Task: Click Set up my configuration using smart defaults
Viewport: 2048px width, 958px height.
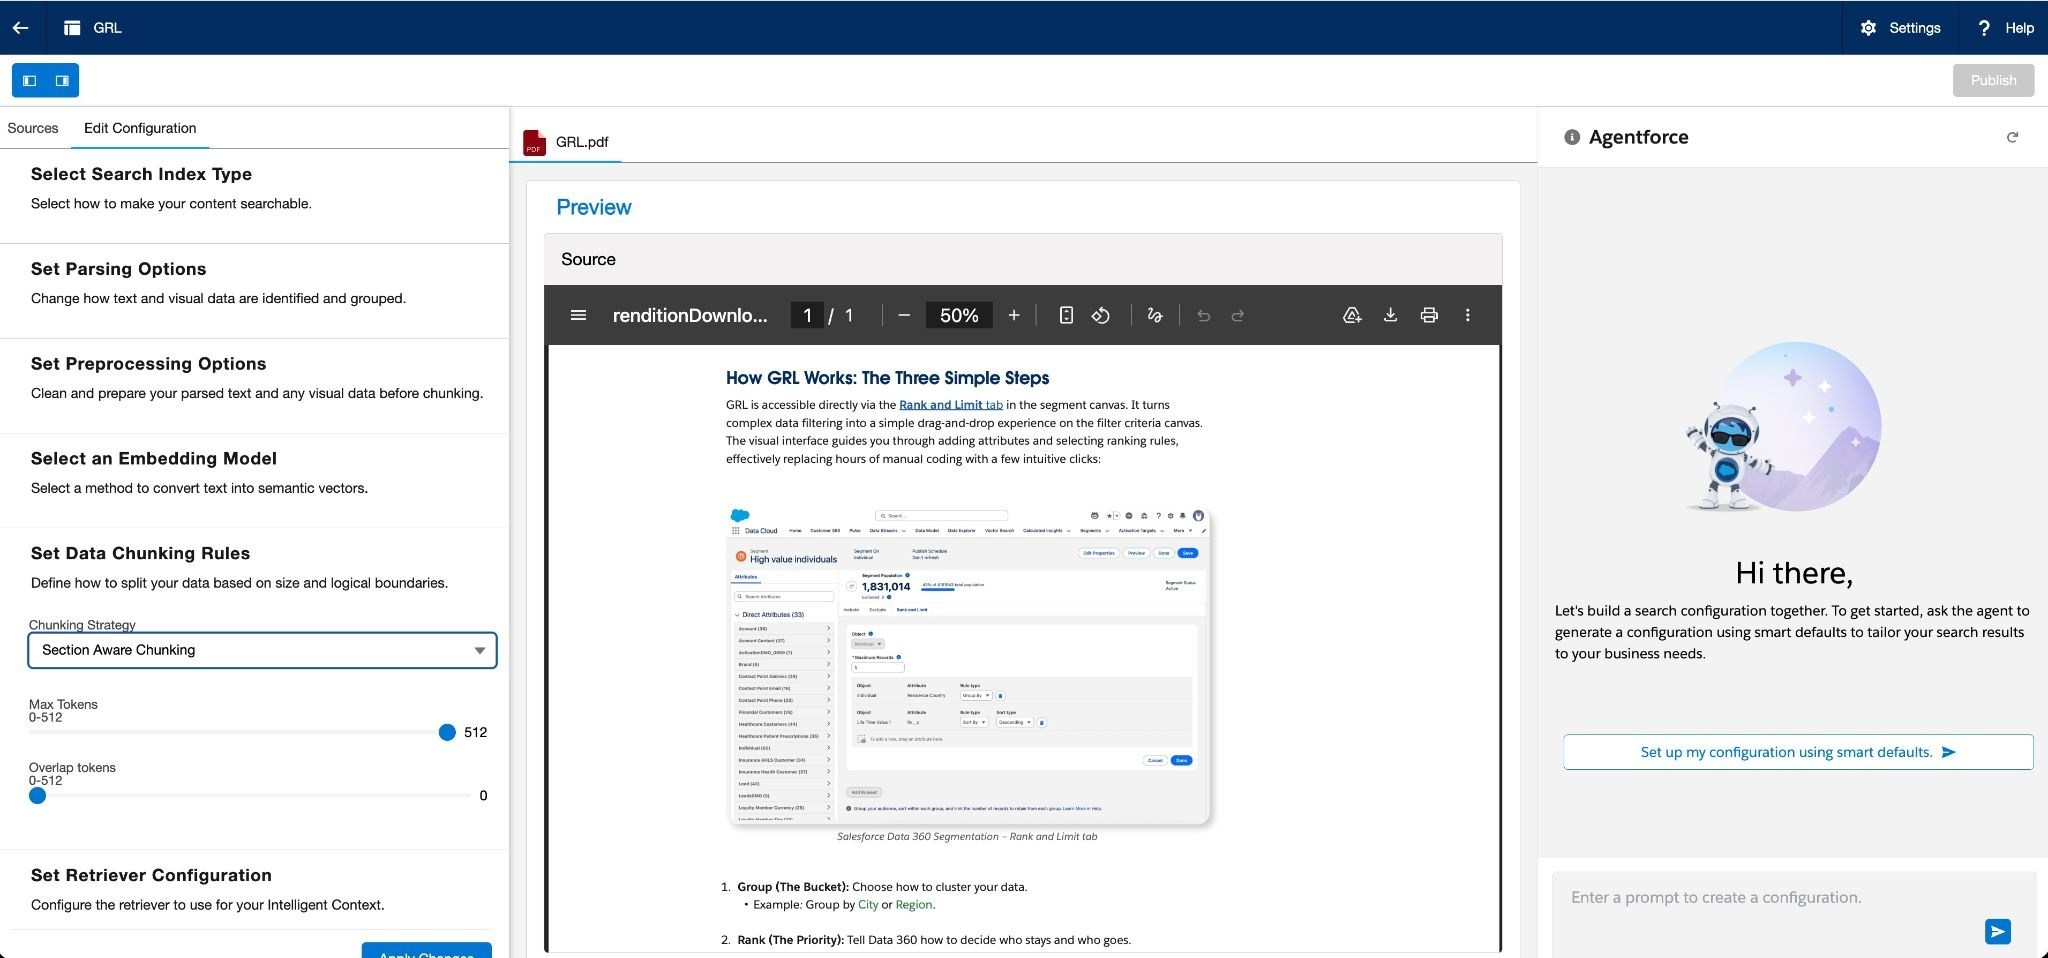Action: click(x=1798, y=752)
